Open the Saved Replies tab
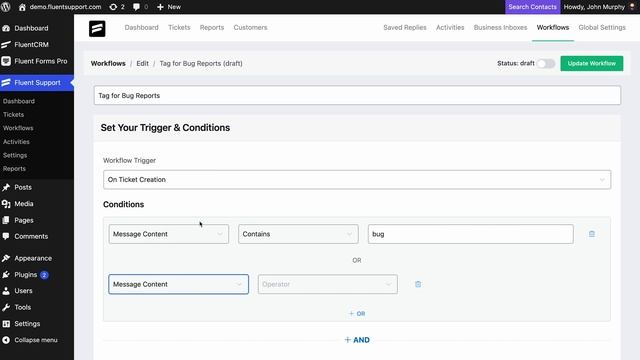Viewport: 640px width, 360px height. (404, 27)
